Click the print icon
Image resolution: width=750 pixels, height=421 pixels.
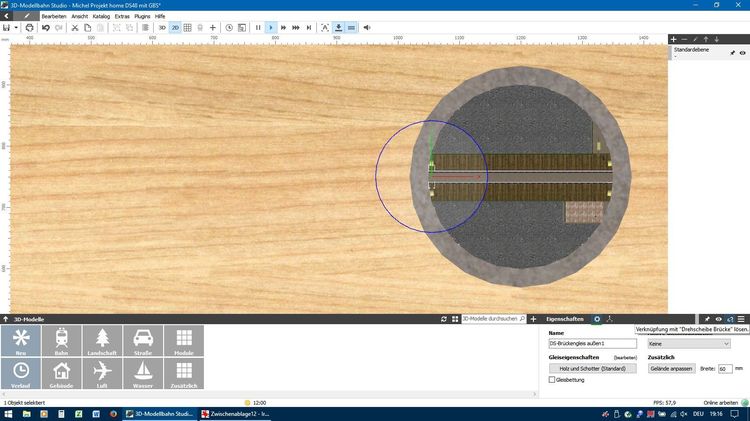29,28
